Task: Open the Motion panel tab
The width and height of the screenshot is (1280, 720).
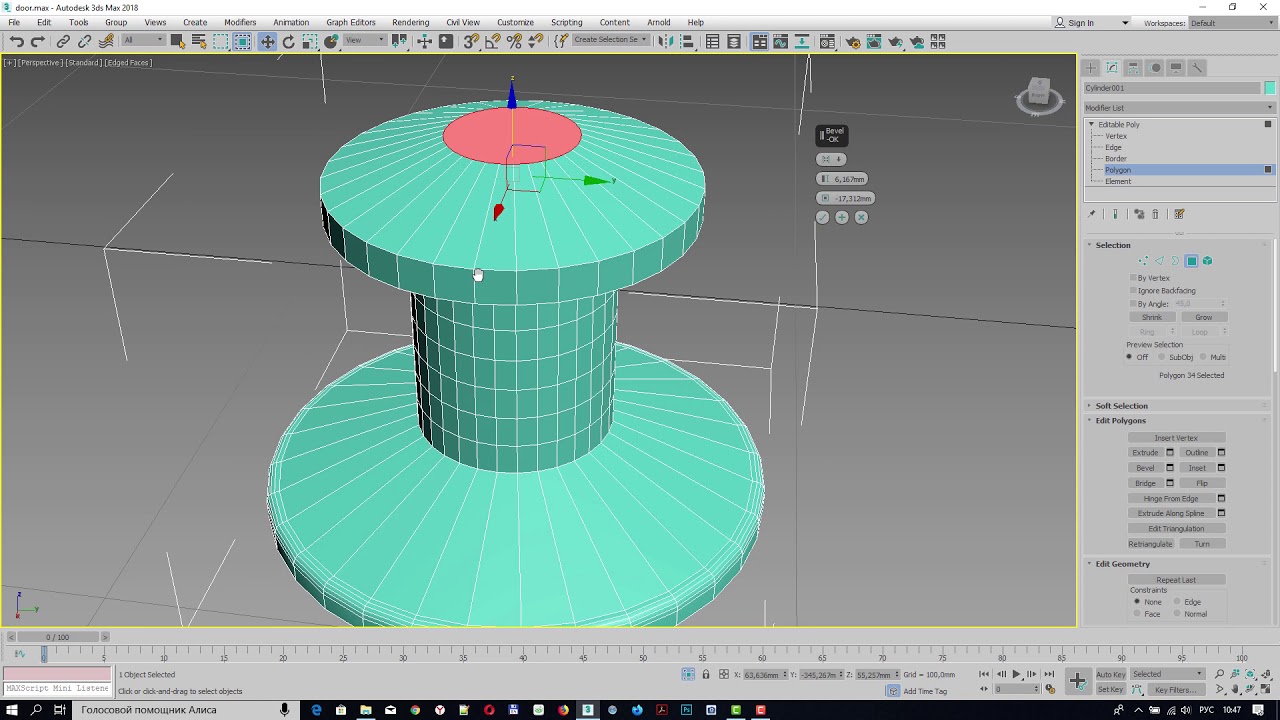Action: [1155, 67]
